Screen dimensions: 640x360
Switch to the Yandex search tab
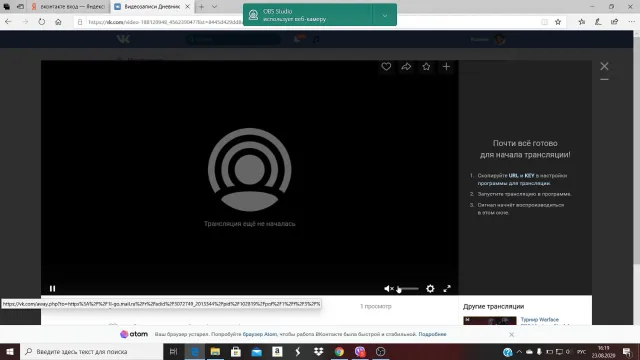(x=69, y=7)
